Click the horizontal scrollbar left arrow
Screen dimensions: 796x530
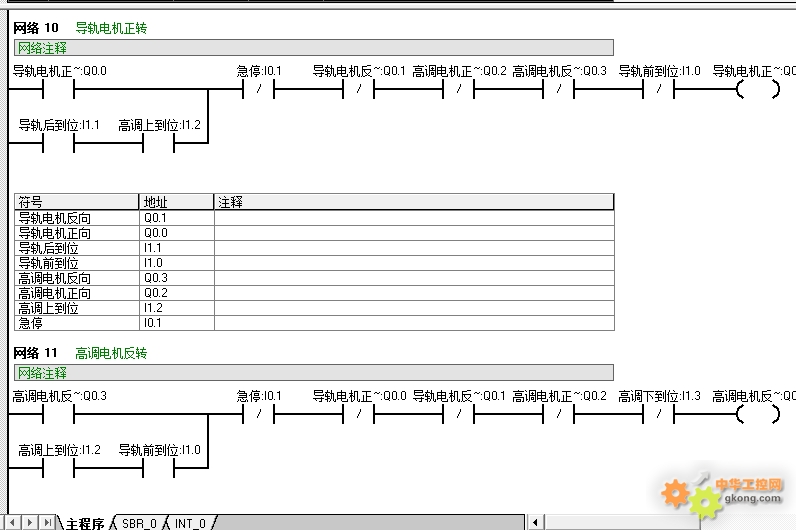tap(537, 523)
